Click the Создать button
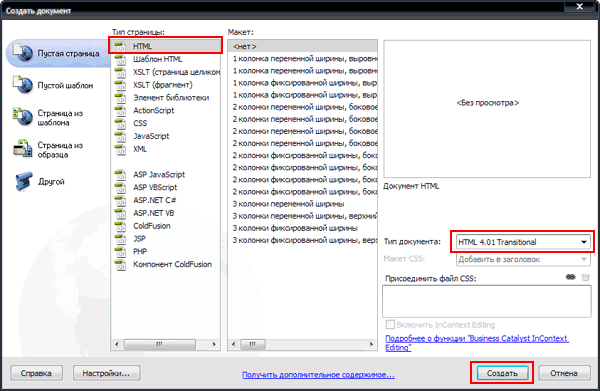Screen dimensions: 600x391 502,373
